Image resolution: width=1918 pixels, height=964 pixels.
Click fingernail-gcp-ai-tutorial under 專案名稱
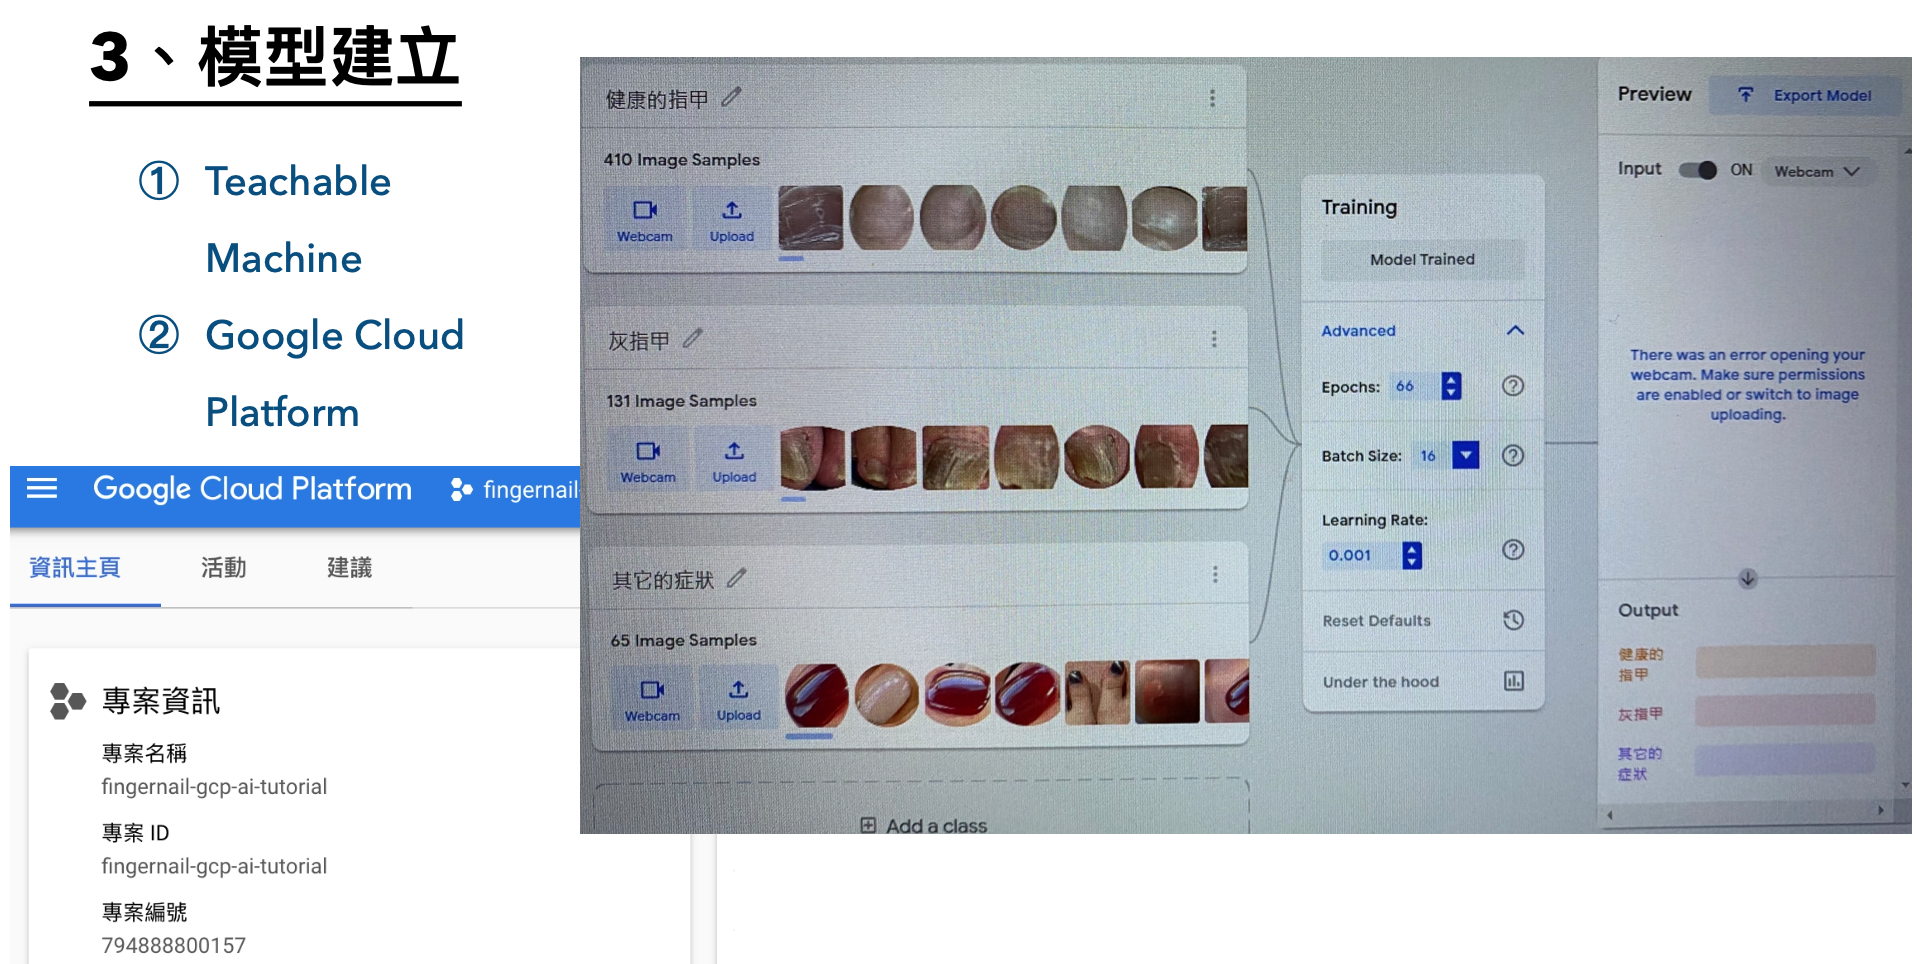pyautogui.click(x=214, y=786)
